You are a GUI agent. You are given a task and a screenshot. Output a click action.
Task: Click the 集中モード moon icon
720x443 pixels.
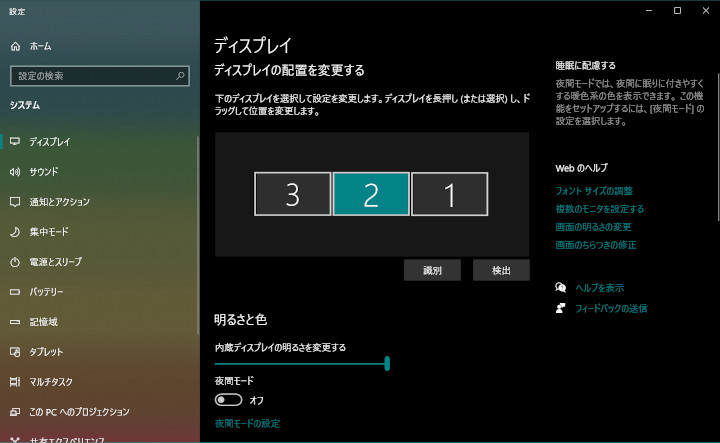(15, 232)
